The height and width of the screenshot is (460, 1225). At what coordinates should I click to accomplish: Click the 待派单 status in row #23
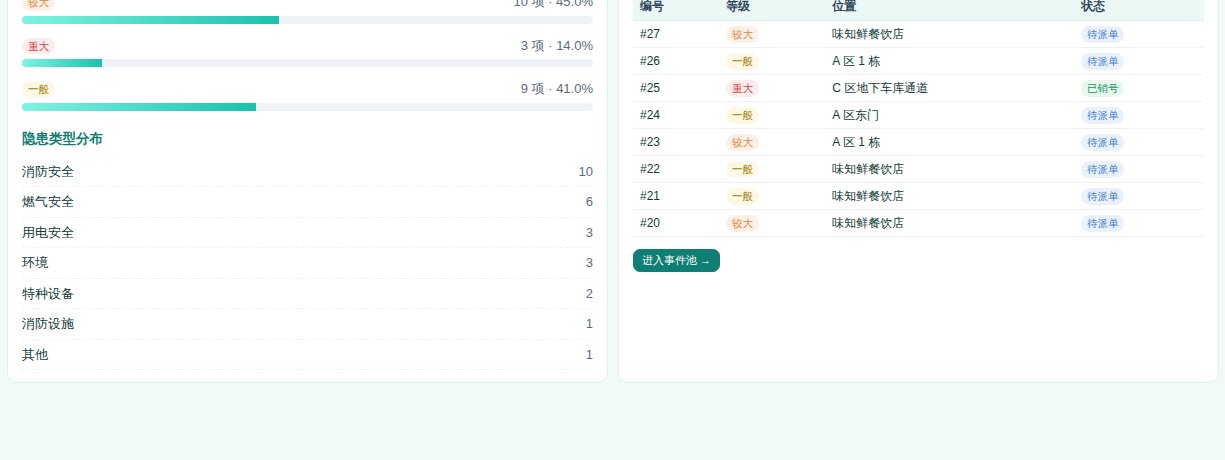1102,142
